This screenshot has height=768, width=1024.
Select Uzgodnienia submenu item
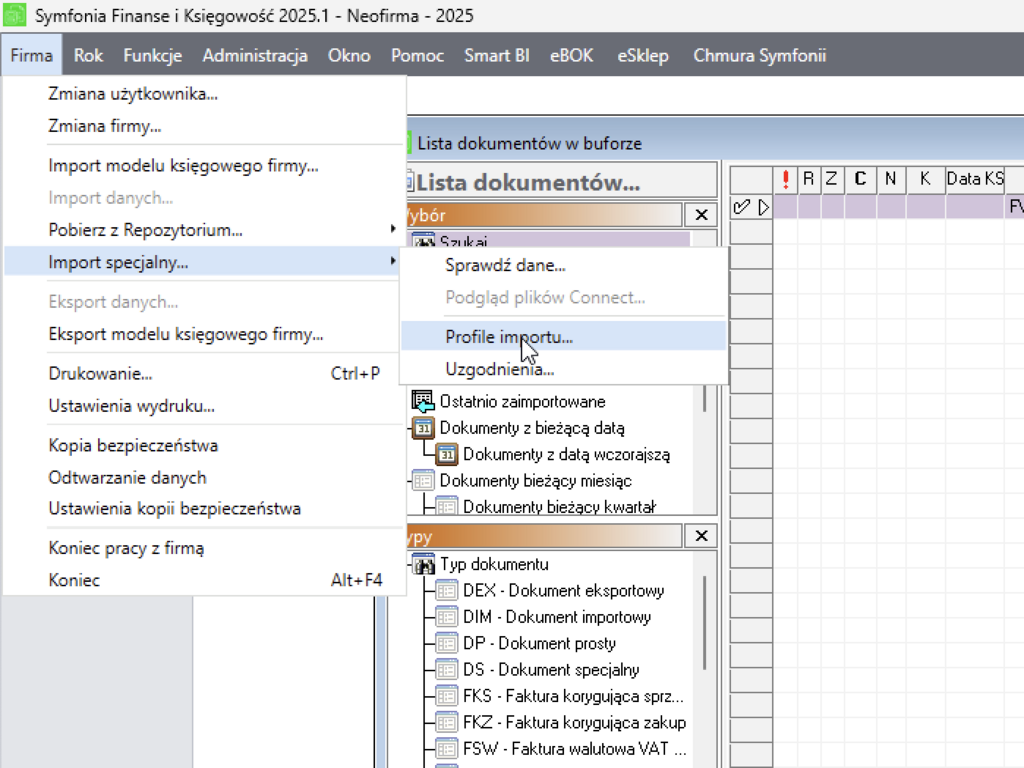click(564, 369)
